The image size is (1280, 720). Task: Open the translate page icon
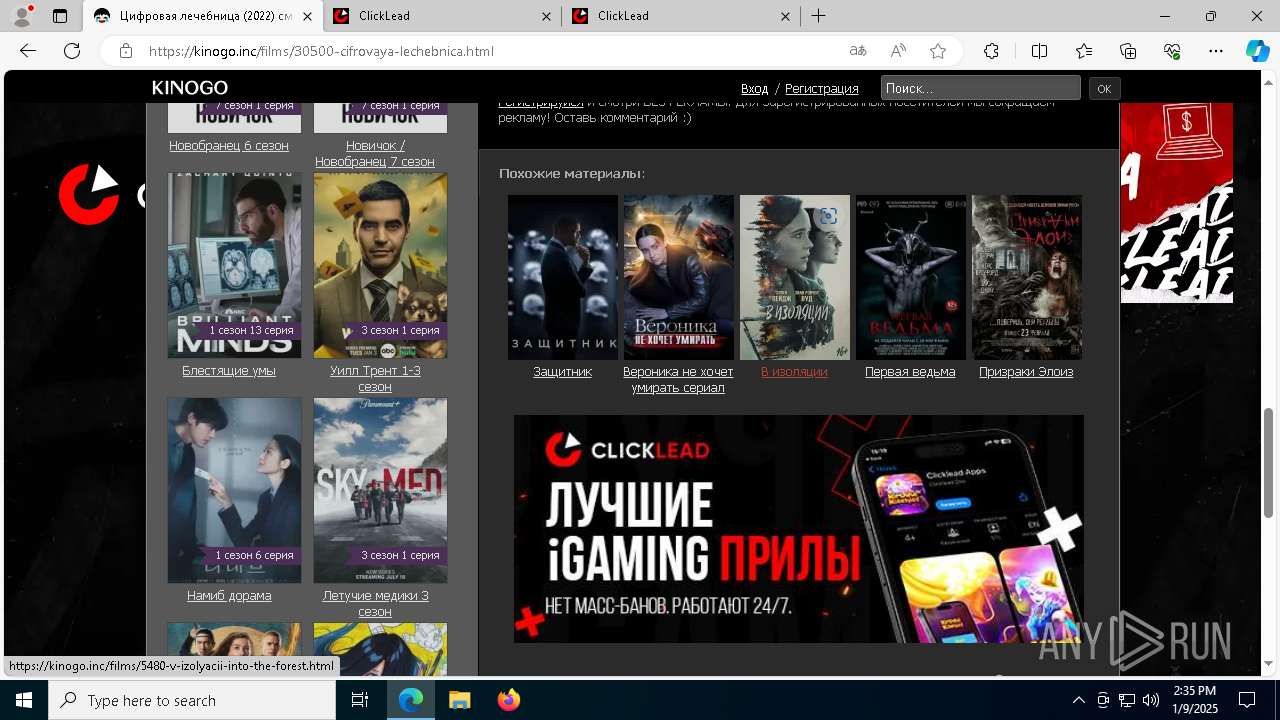pyautogui.click(x=858, y=51)
